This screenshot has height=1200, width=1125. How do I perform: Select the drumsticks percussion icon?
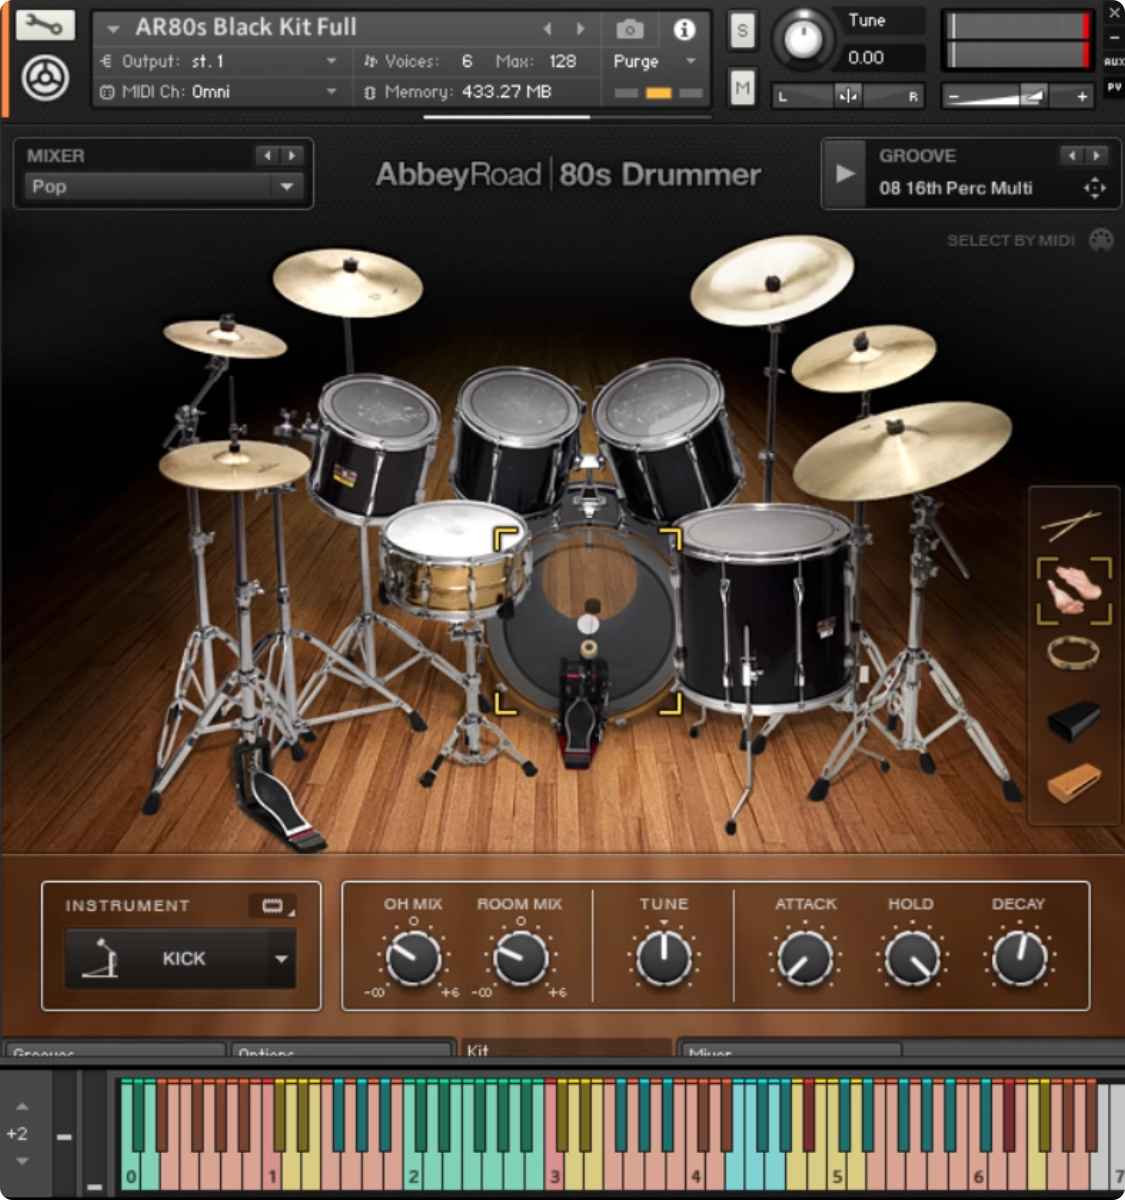[1071, 524]
